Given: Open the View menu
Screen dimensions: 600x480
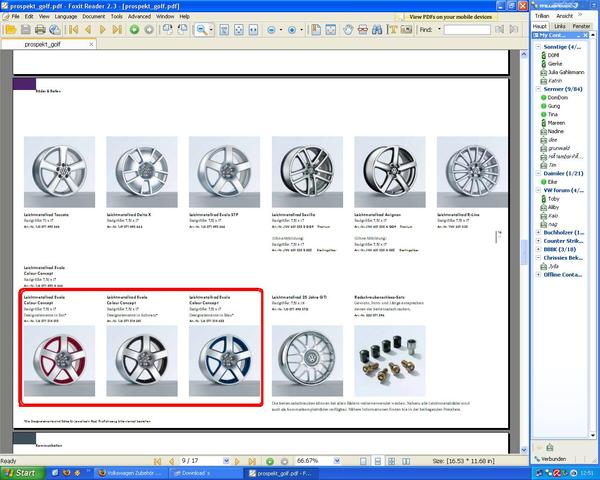Looking at the screenshot, I should pos(44,16).
